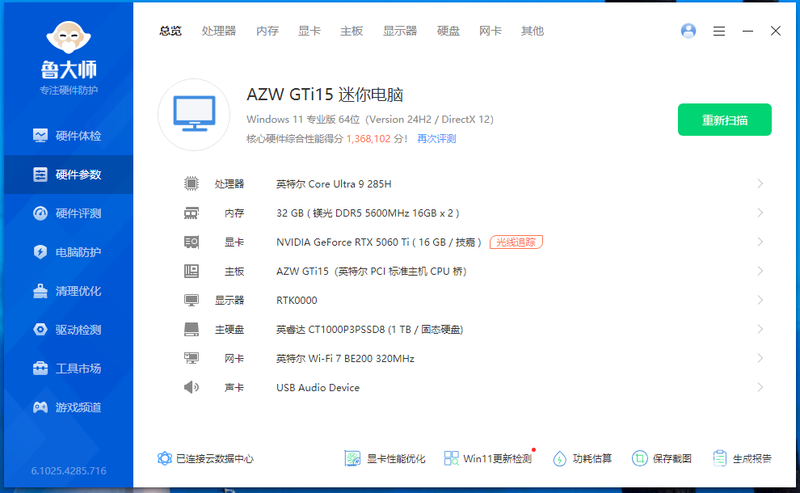
Task: Switch to the 显卡 tab
Action: (x=309, y=31)
